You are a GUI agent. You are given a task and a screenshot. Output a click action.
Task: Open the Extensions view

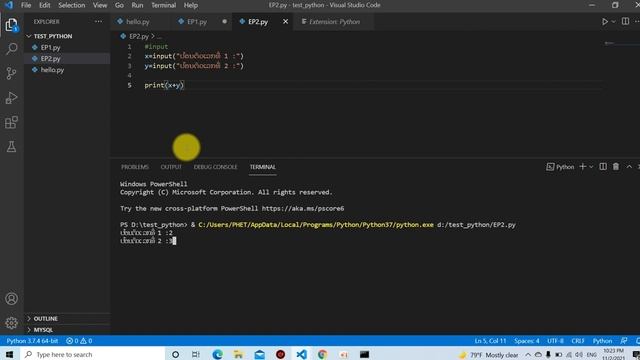(11, 122)
